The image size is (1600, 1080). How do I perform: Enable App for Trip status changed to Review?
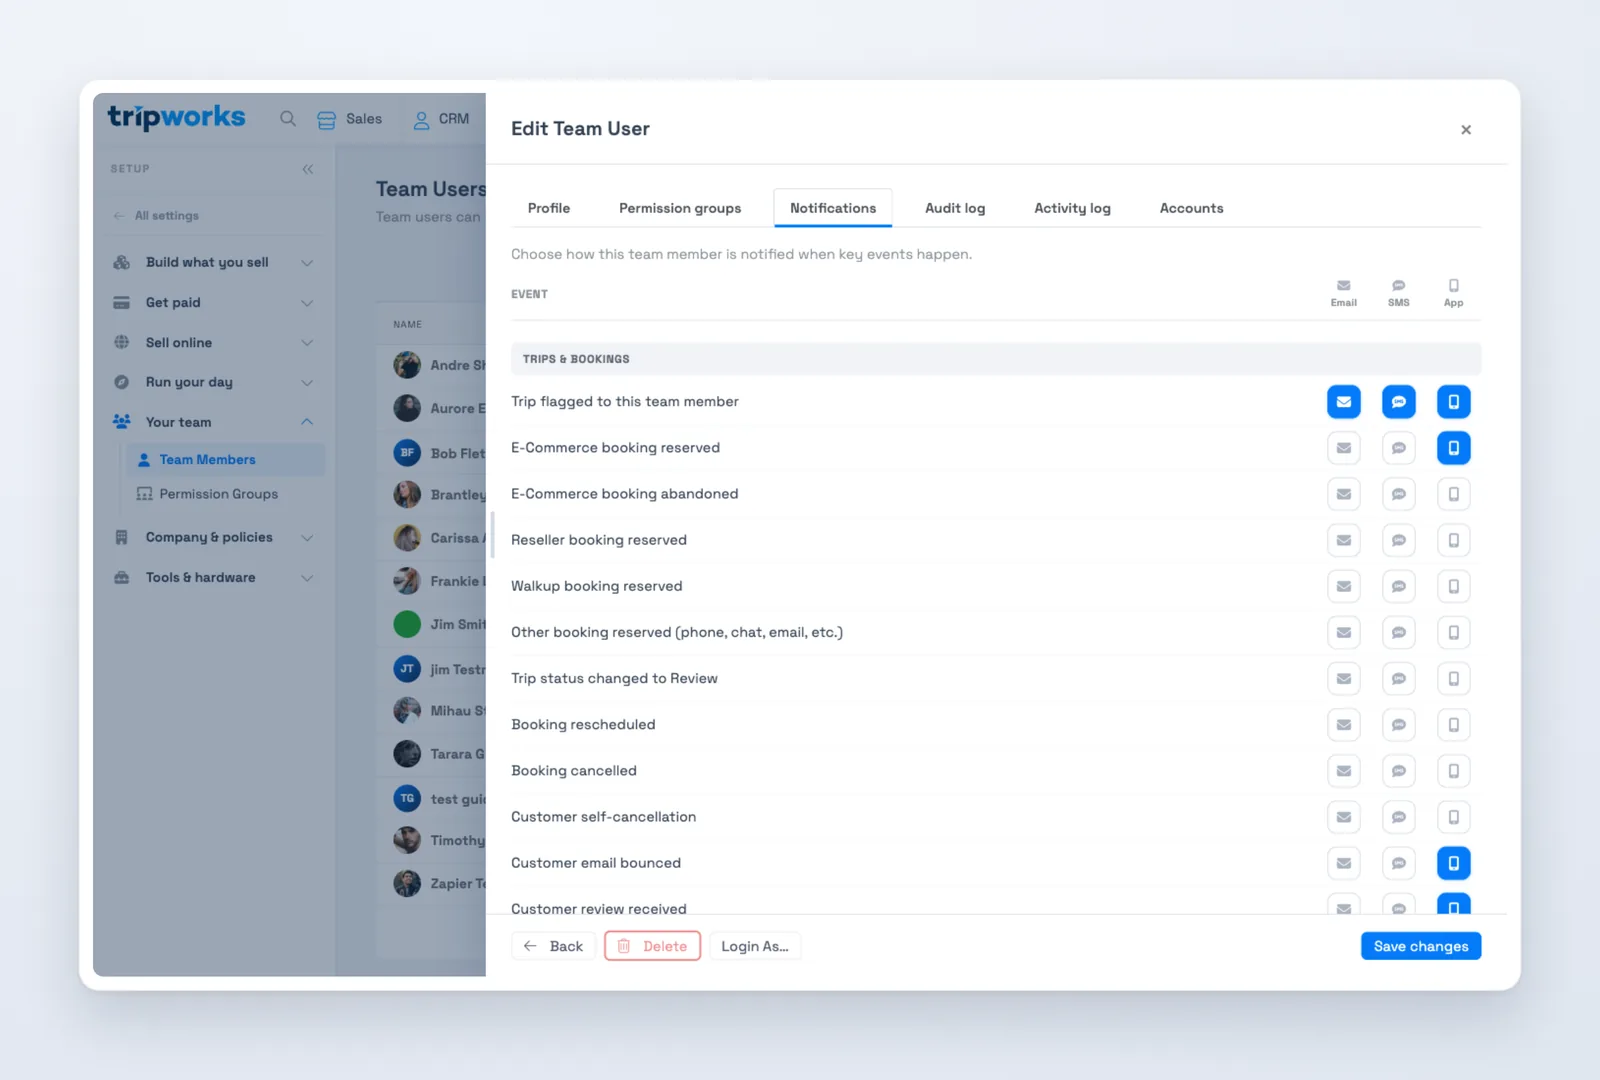[1454, 678]
